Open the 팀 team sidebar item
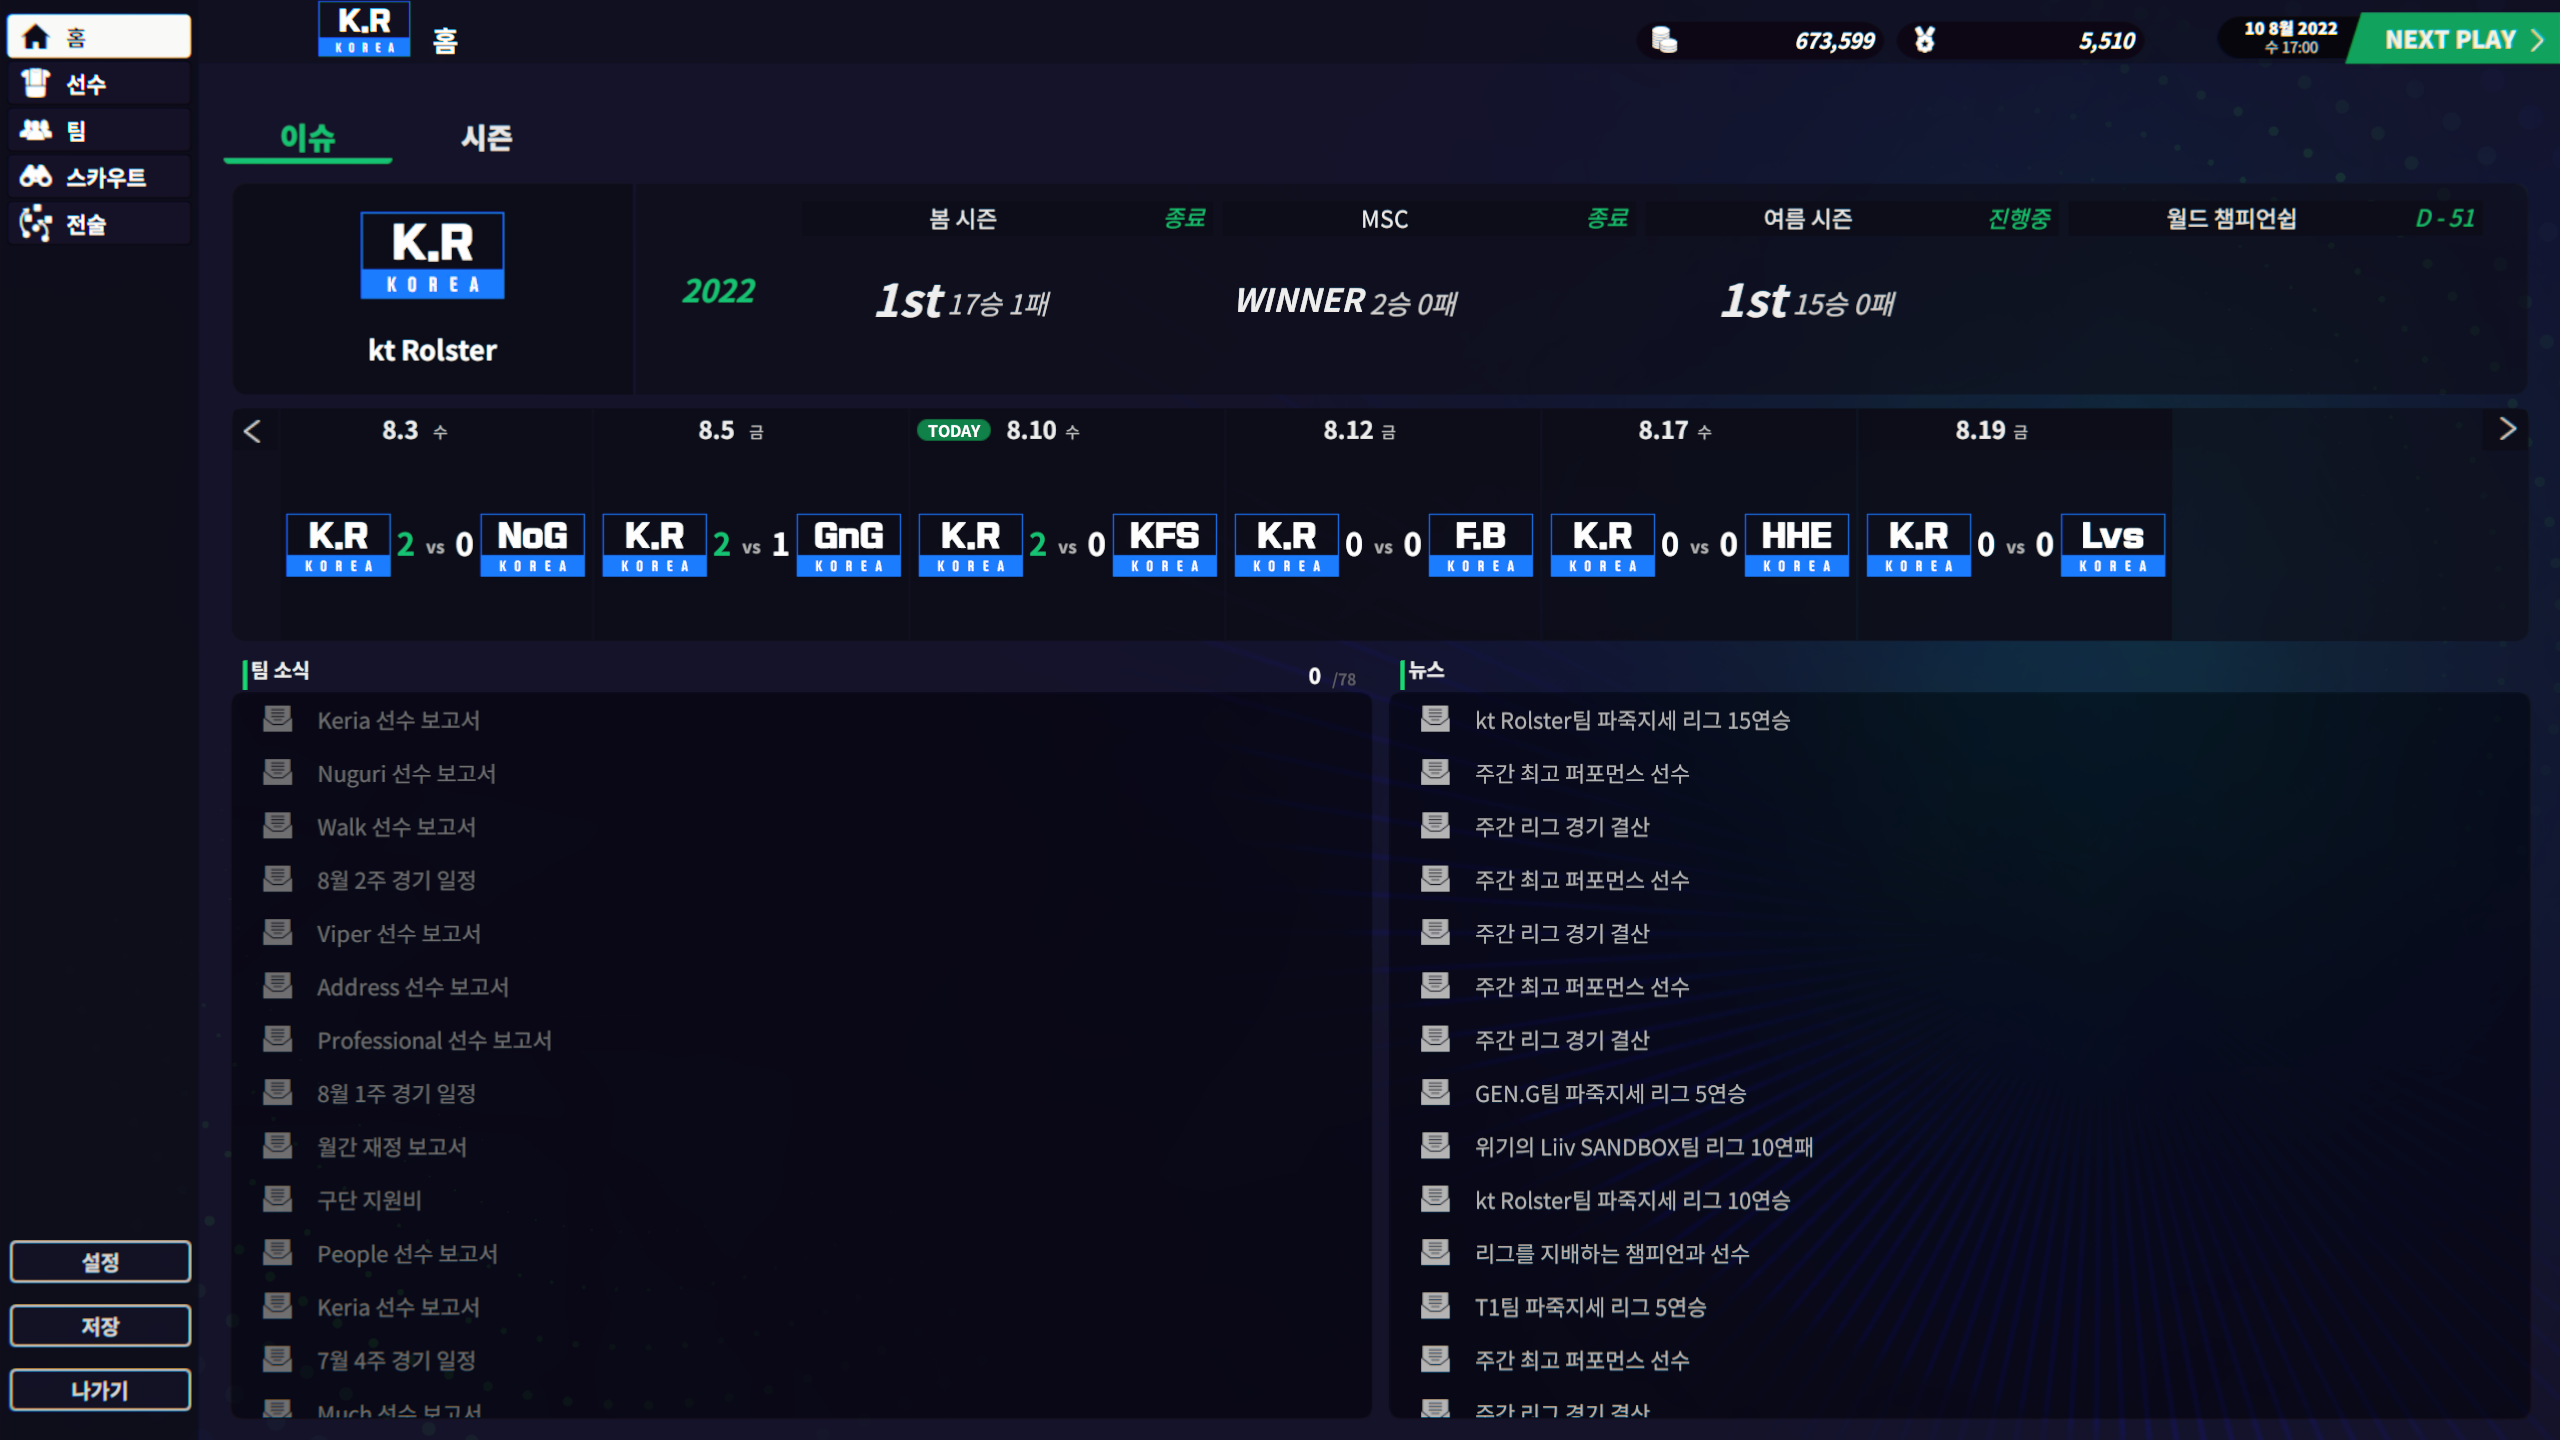Viewport: 2560px width, 1440px height. click(x=99, y=130)
